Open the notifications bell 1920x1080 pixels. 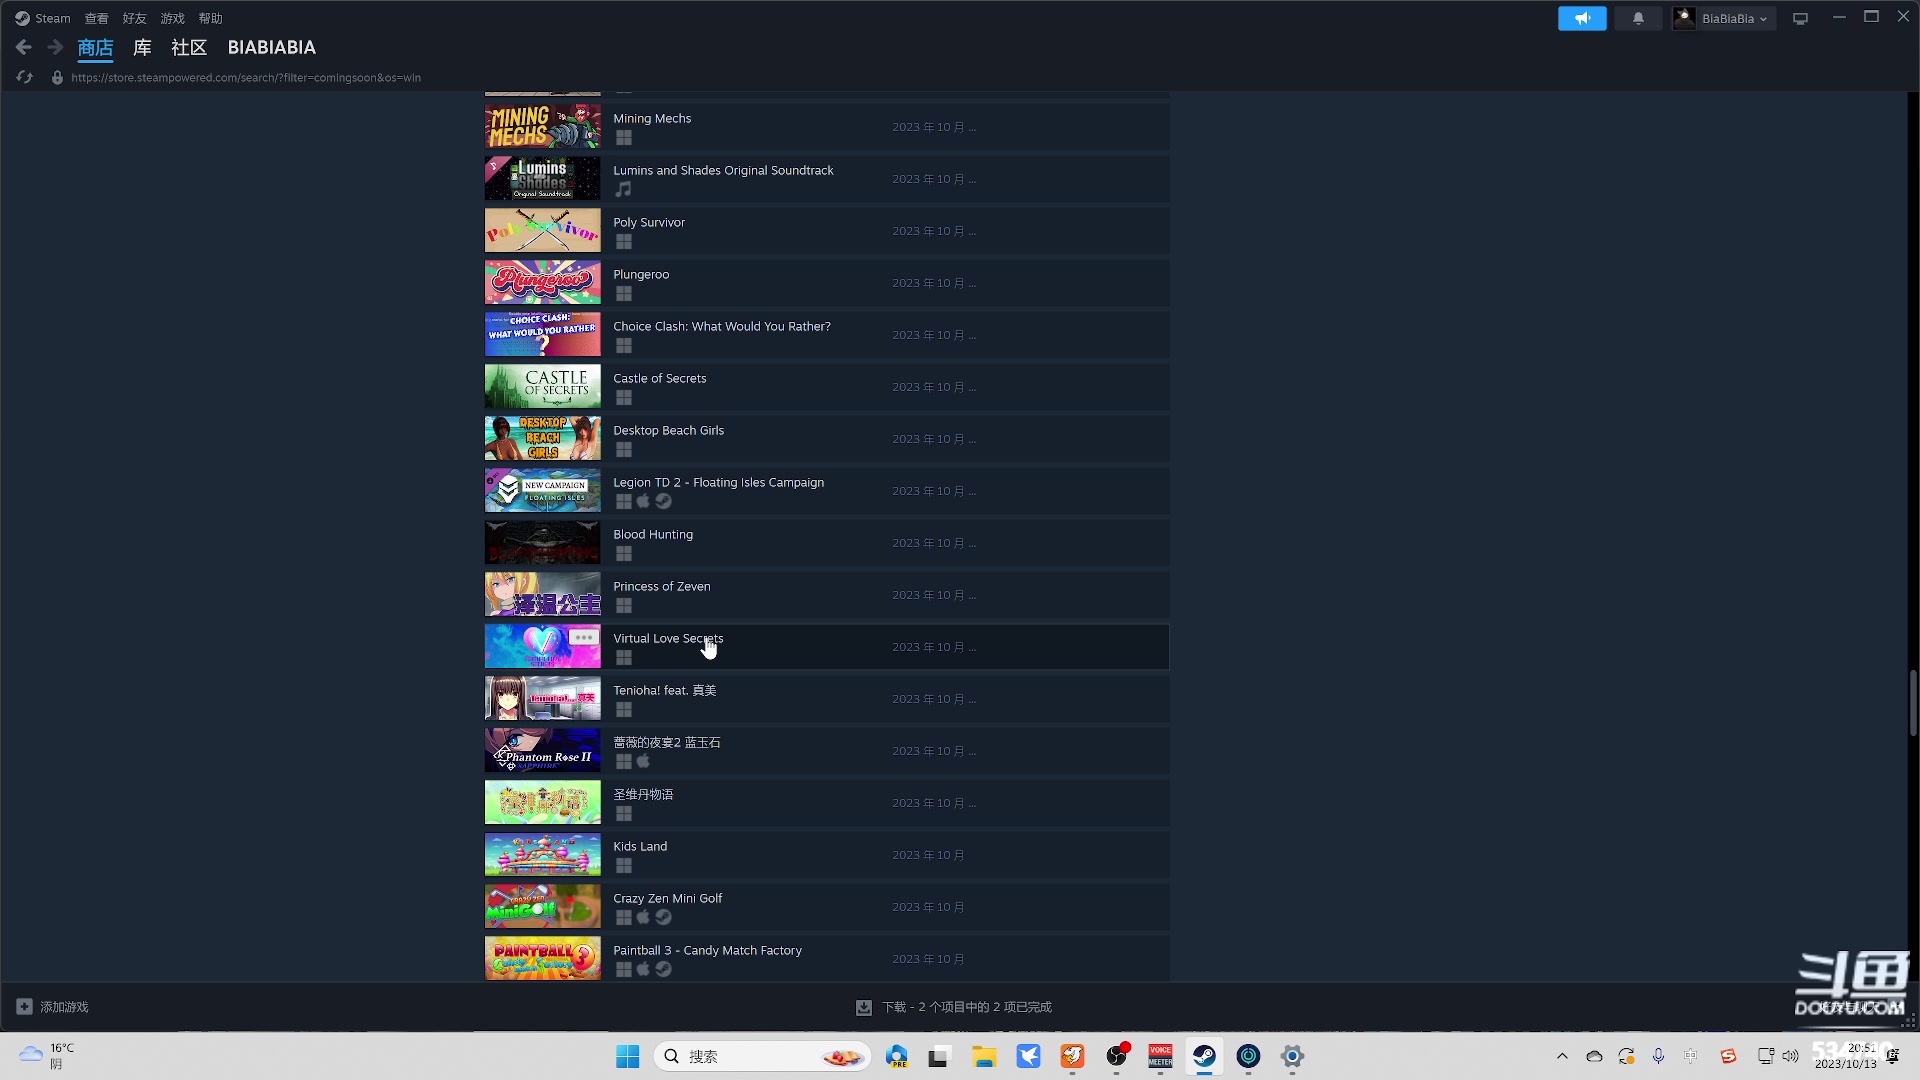point(1638,18)
